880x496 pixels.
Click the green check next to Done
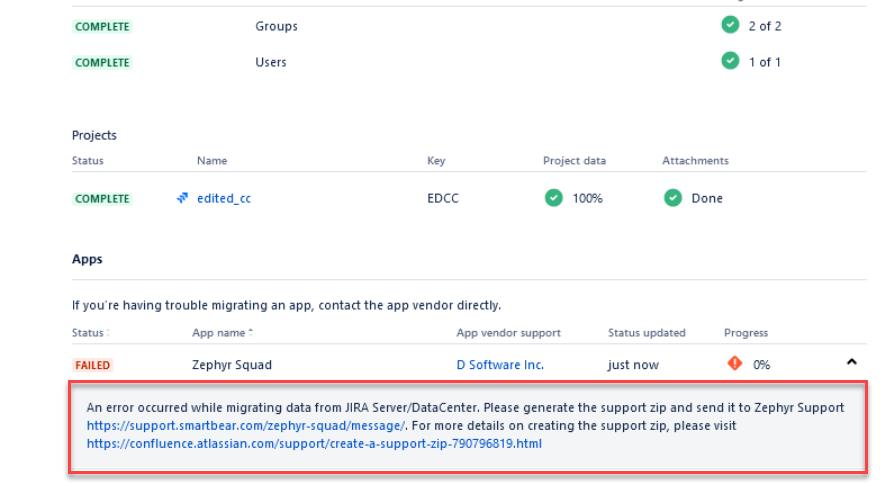[x=673, y=198]
